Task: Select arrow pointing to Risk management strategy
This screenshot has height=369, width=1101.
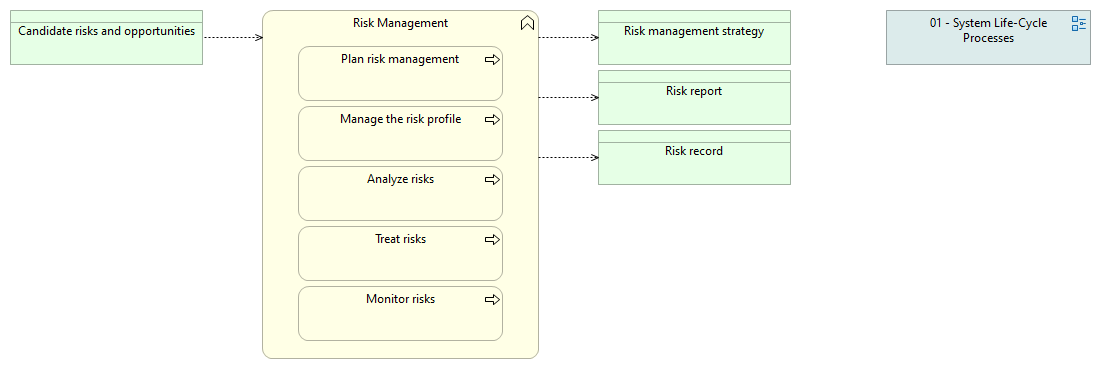Action: tap(568, 38)
